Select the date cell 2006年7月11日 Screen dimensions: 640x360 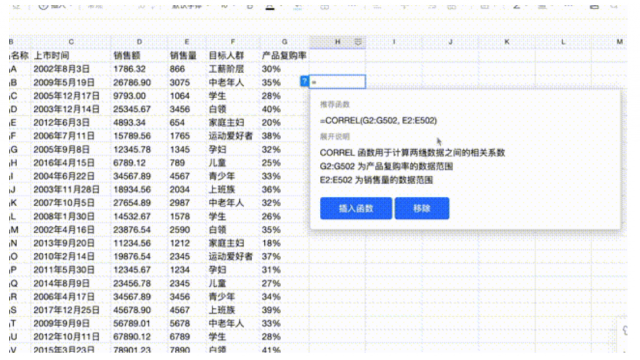(x=71, y=136)
